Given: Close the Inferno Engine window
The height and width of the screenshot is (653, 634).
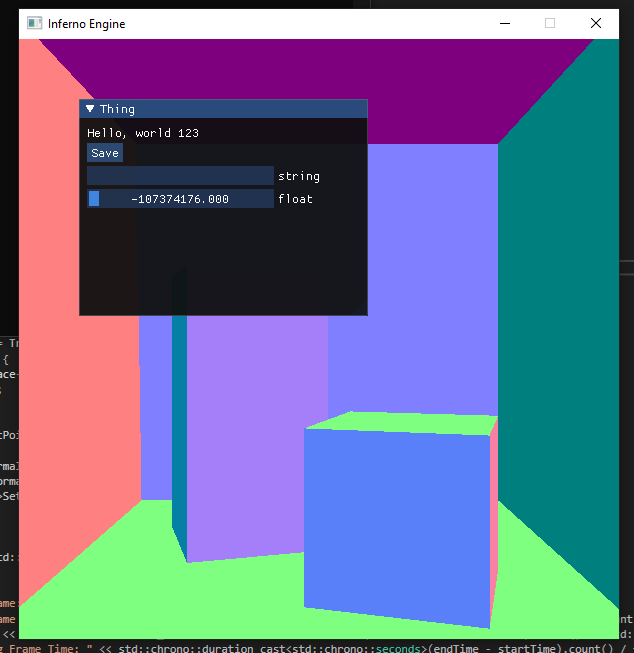Looking at the screenshot, I should pos(596,23).
